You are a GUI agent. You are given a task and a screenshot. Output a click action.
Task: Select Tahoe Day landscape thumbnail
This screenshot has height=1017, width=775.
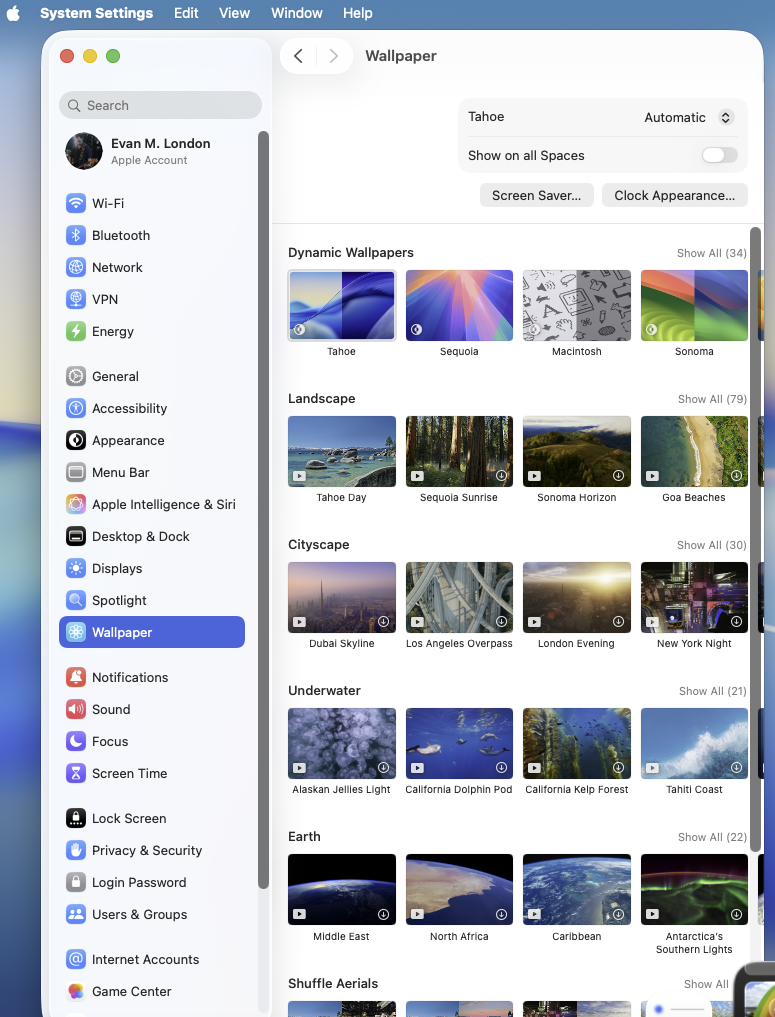pyautogui.click(x=342, y=451)
